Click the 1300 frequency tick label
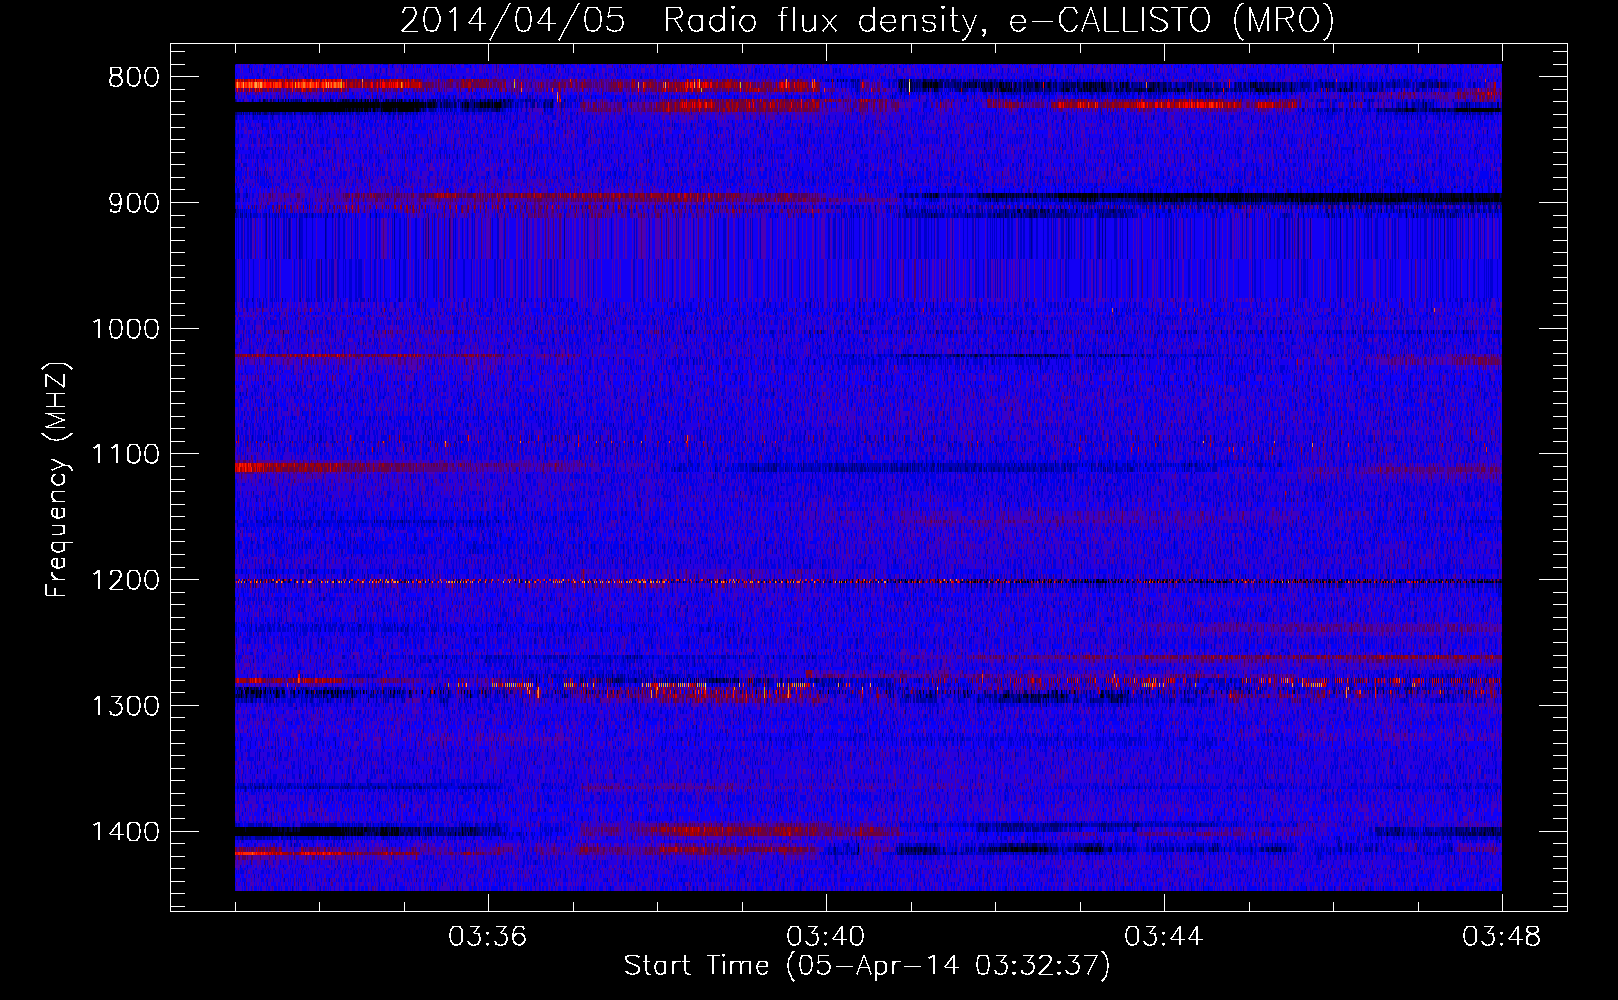Image resolution: width=1618 pixels, height=1000 pixels. click(x=125, y=707)
